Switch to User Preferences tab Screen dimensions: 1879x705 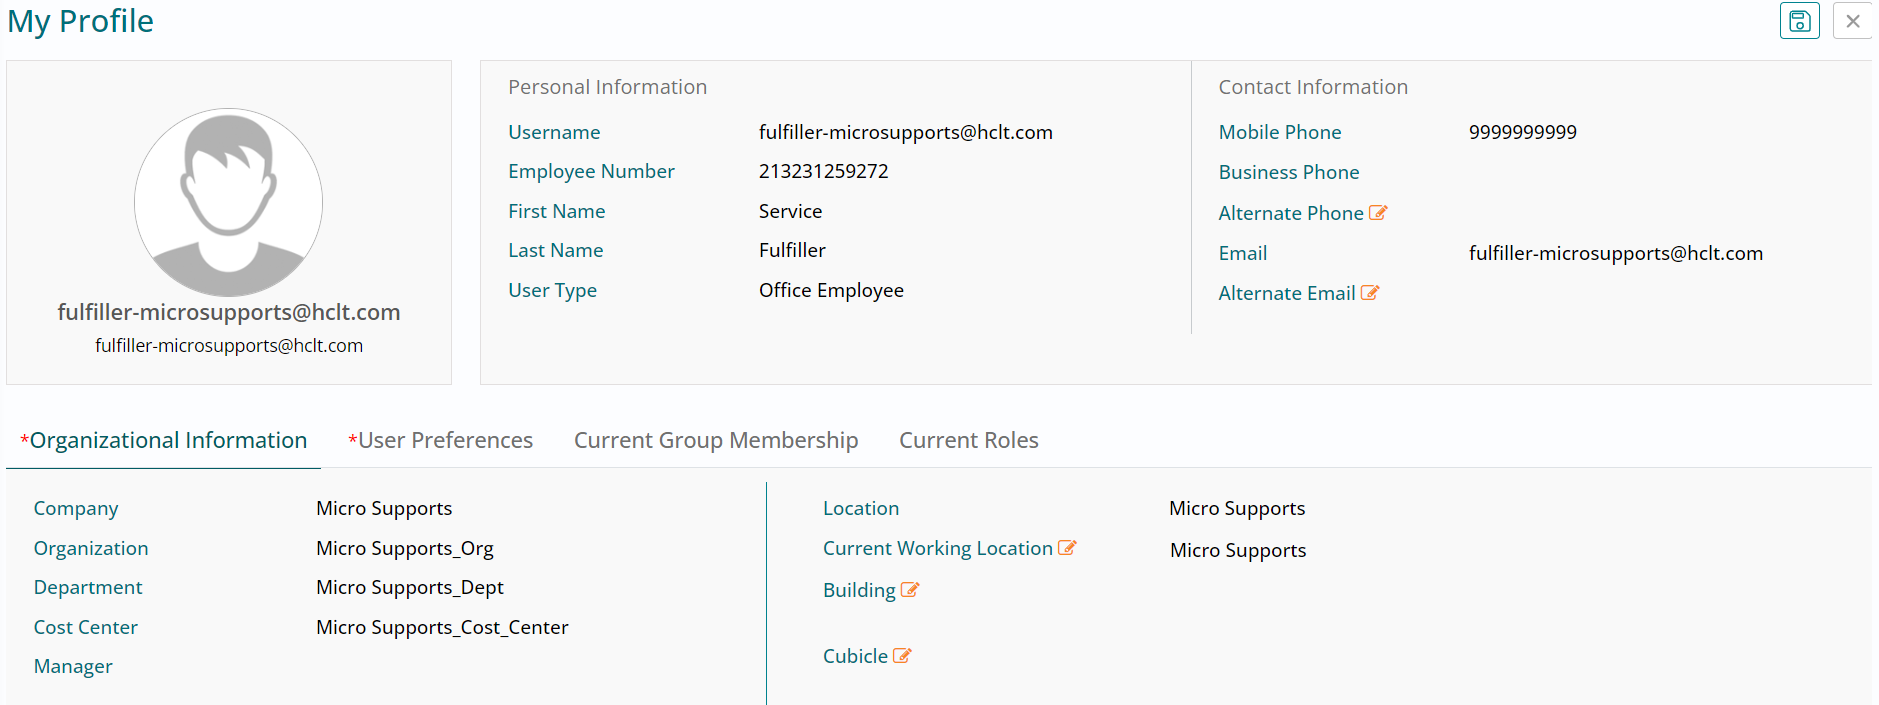[440, 440]
